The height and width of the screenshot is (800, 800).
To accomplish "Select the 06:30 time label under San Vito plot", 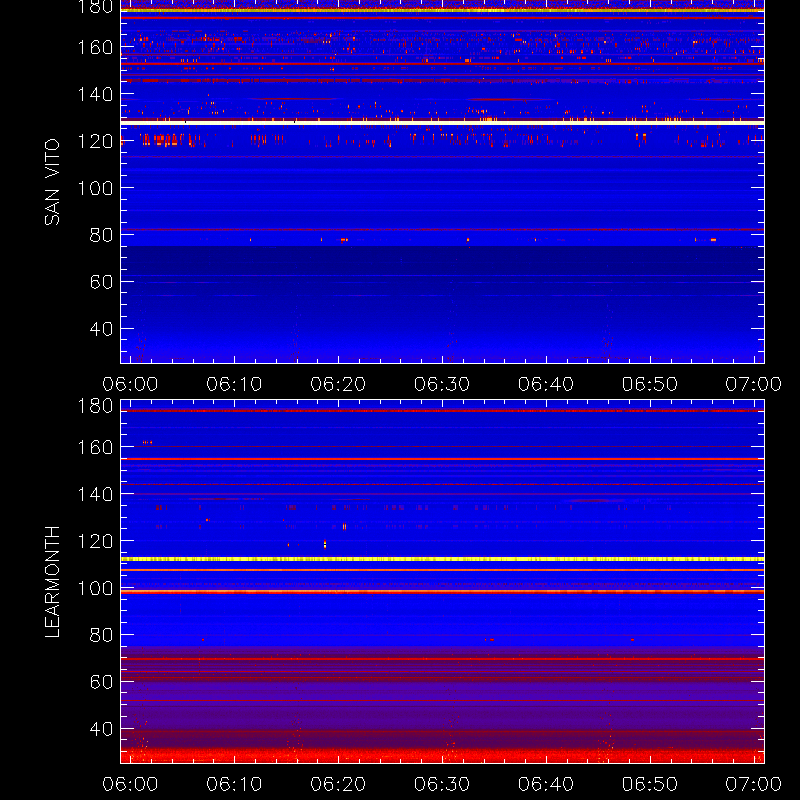I will pyautogui.click(x=442, y=384).
